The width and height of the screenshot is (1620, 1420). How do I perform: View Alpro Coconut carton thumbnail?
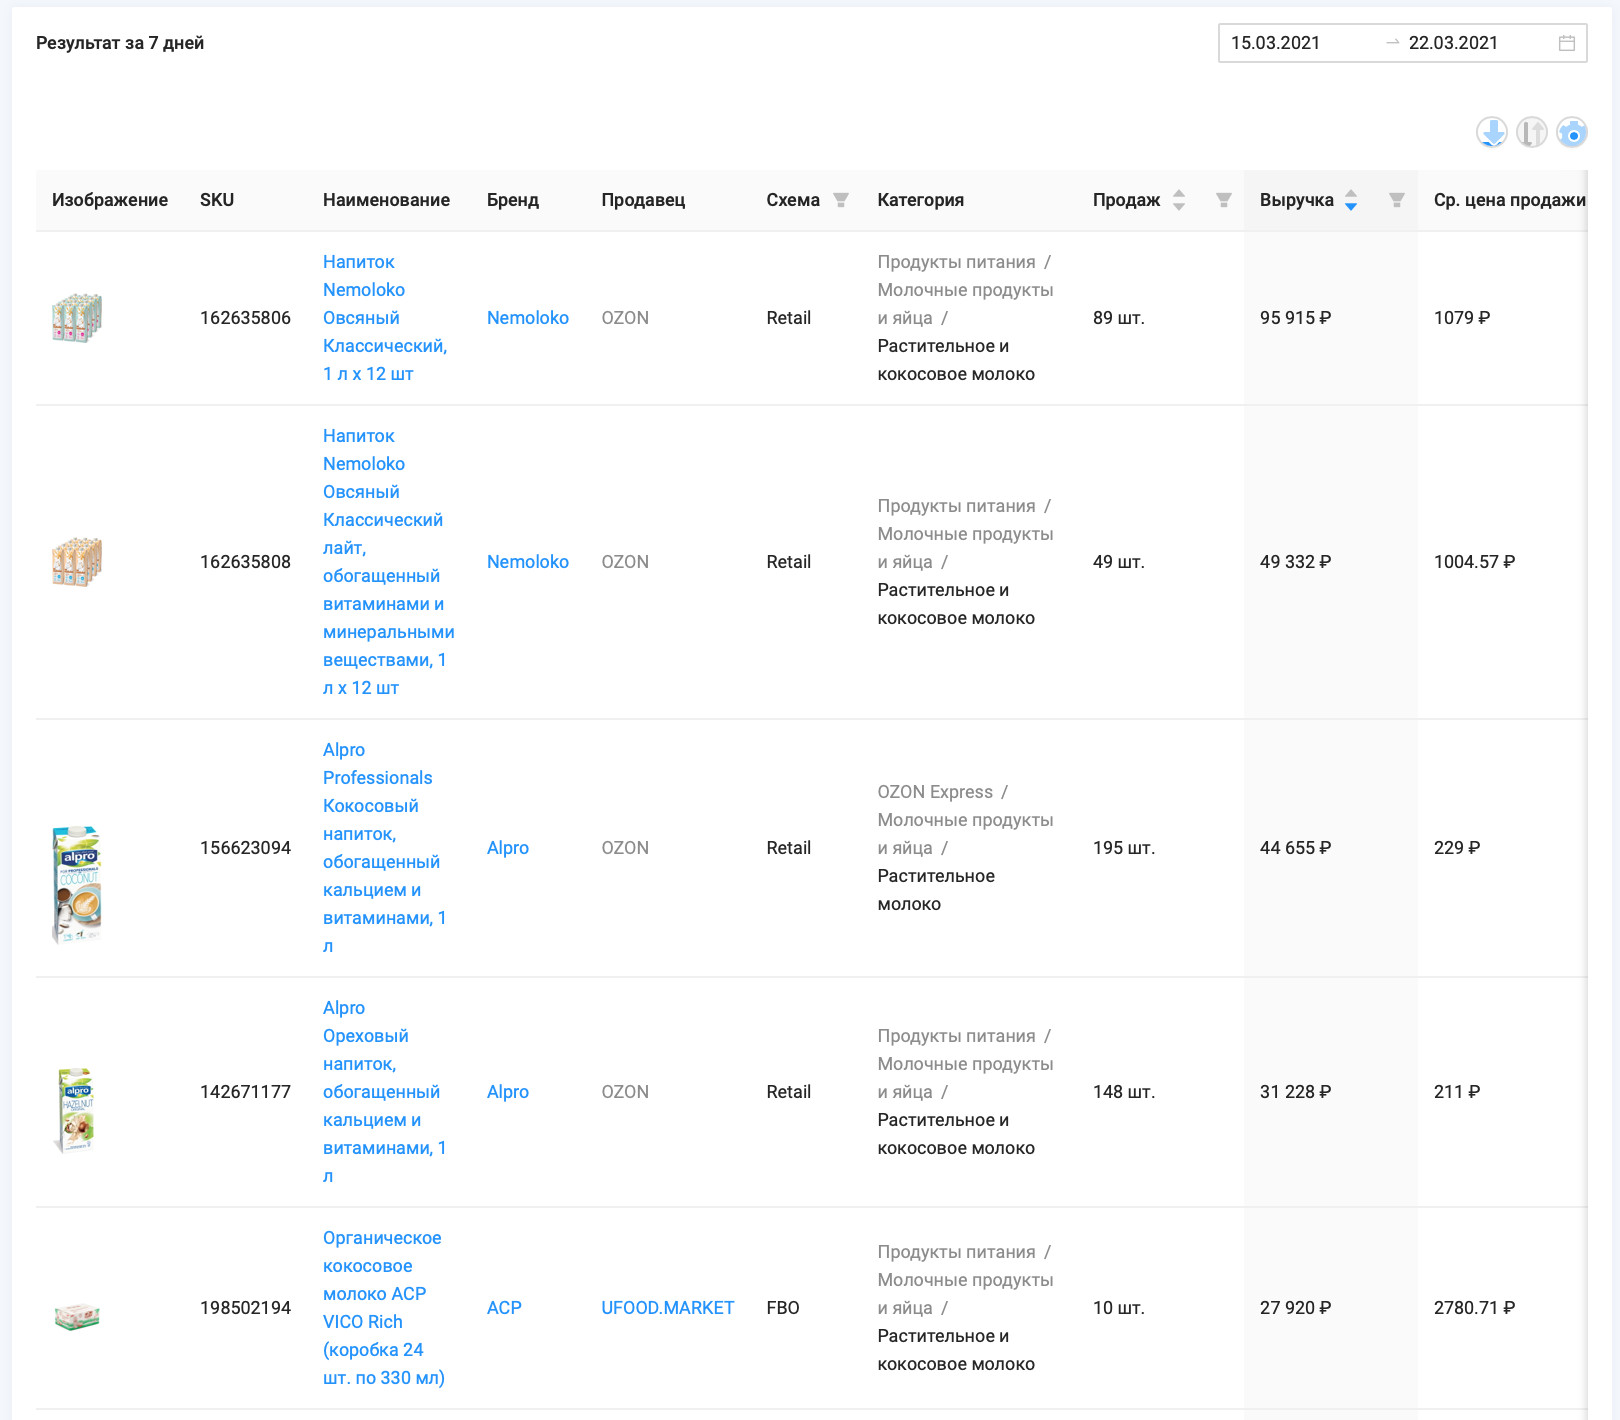tap(77, 885)
